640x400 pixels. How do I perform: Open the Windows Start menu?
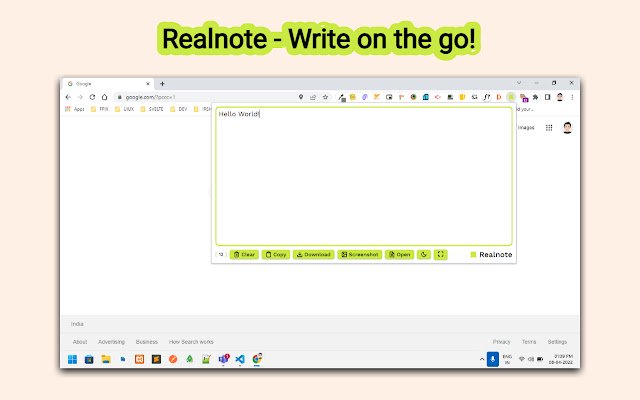point(72,359)
